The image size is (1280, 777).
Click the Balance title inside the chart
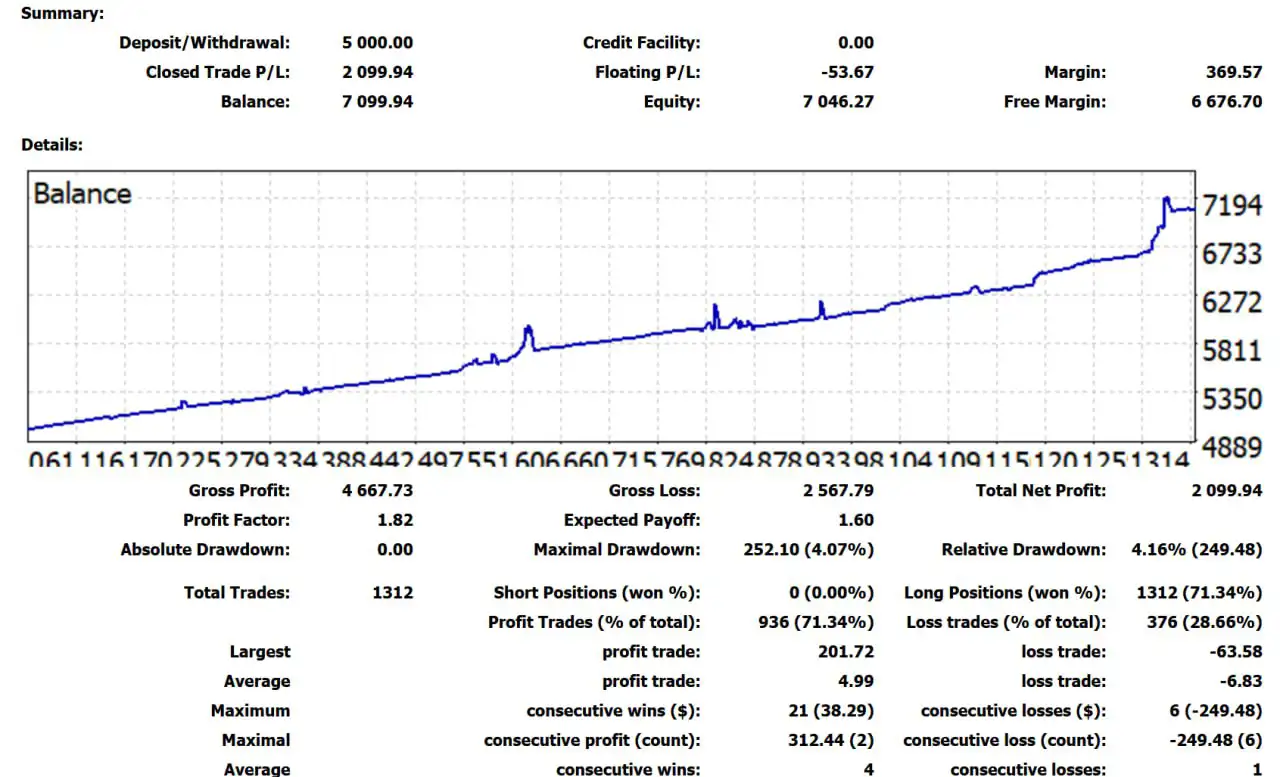[82, 193]
